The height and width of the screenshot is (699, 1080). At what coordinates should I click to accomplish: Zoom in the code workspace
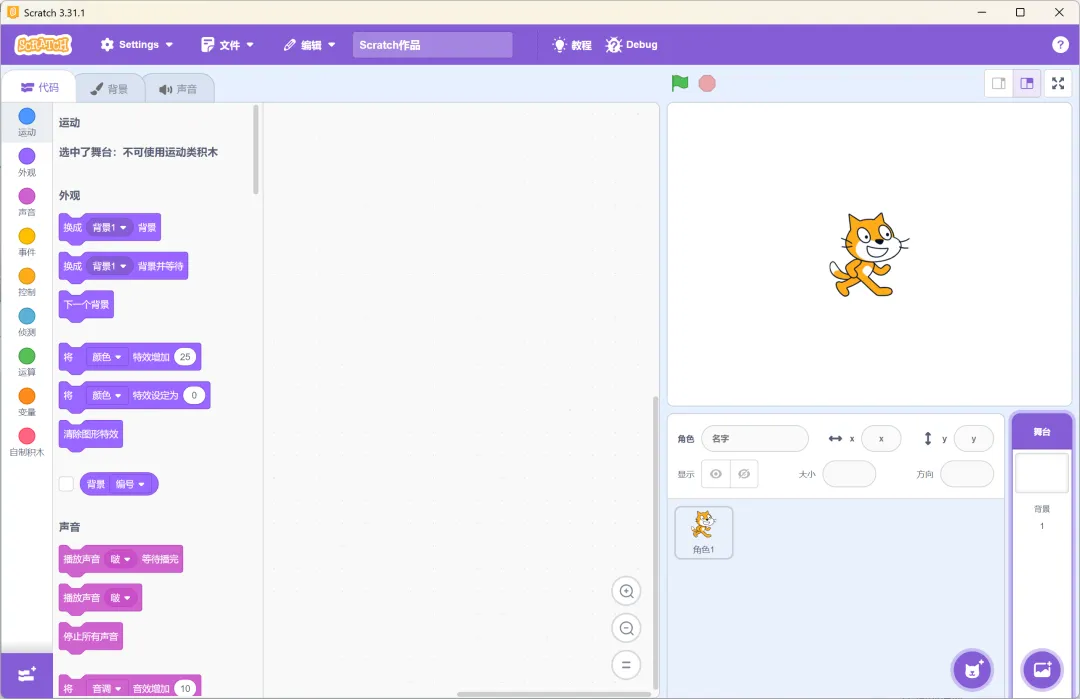coord(626,591)
